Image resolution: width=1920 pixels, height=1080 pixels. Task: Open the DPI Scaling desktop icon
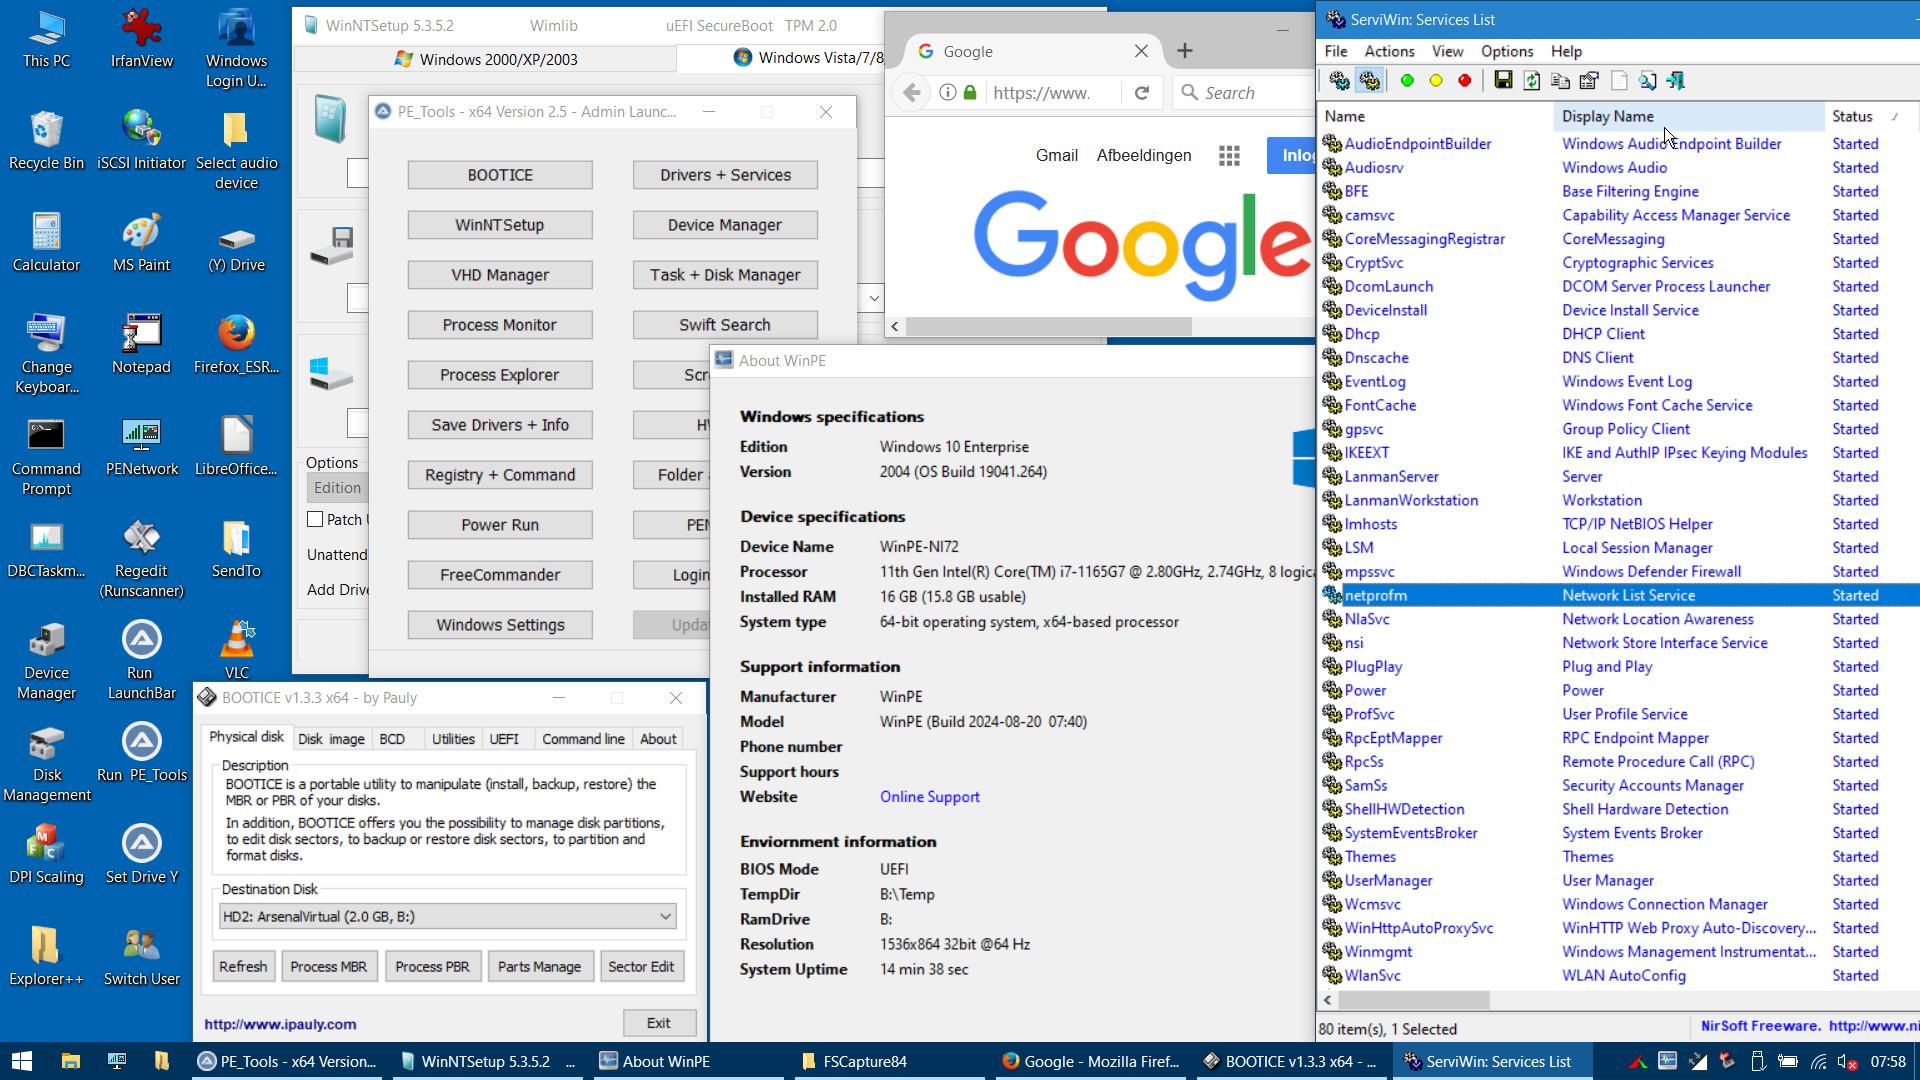click(x=46, y=855)
